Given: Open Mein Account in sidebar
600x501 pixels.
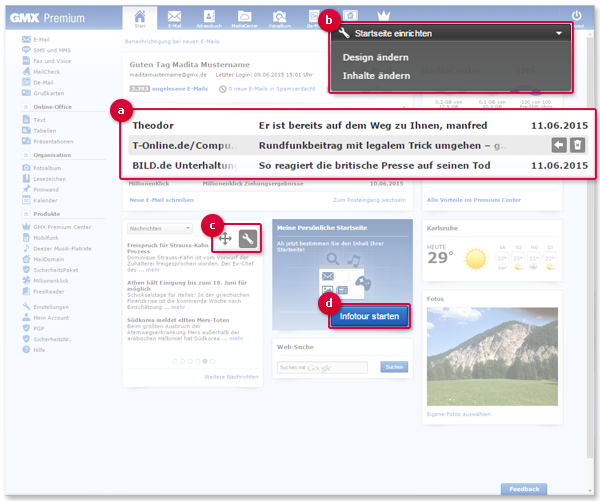Looking at the screenshot, I should pyautogui.click(x=46, y=317).
